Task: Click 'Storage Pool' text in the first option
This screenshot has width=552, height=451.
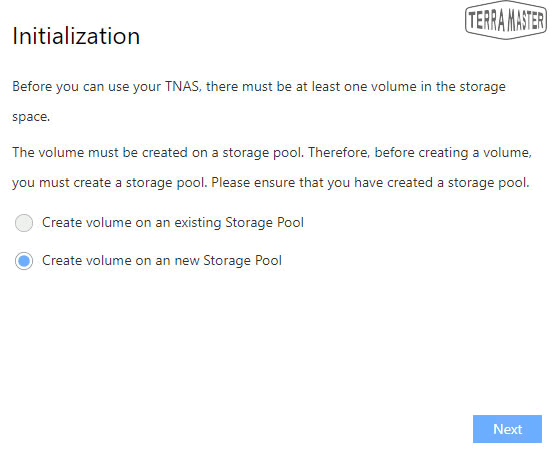Action: (264, 223)
